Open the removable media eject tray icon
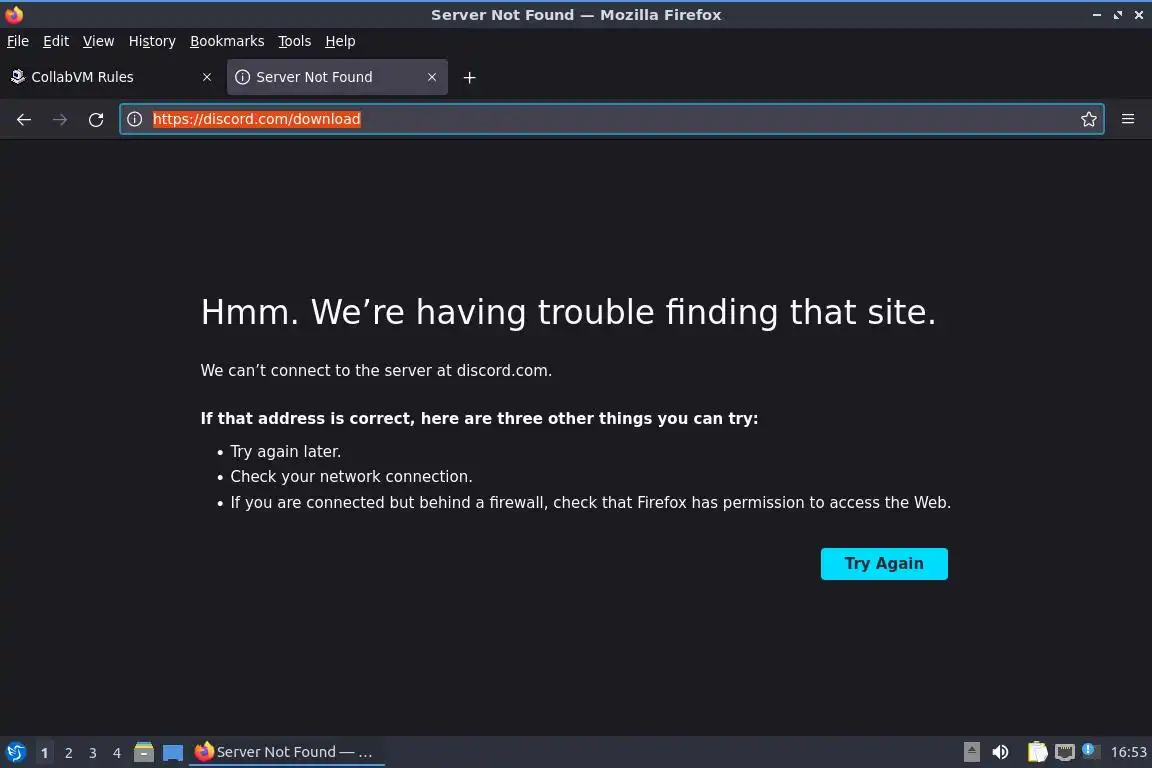1152x768 pixels. 971,752
